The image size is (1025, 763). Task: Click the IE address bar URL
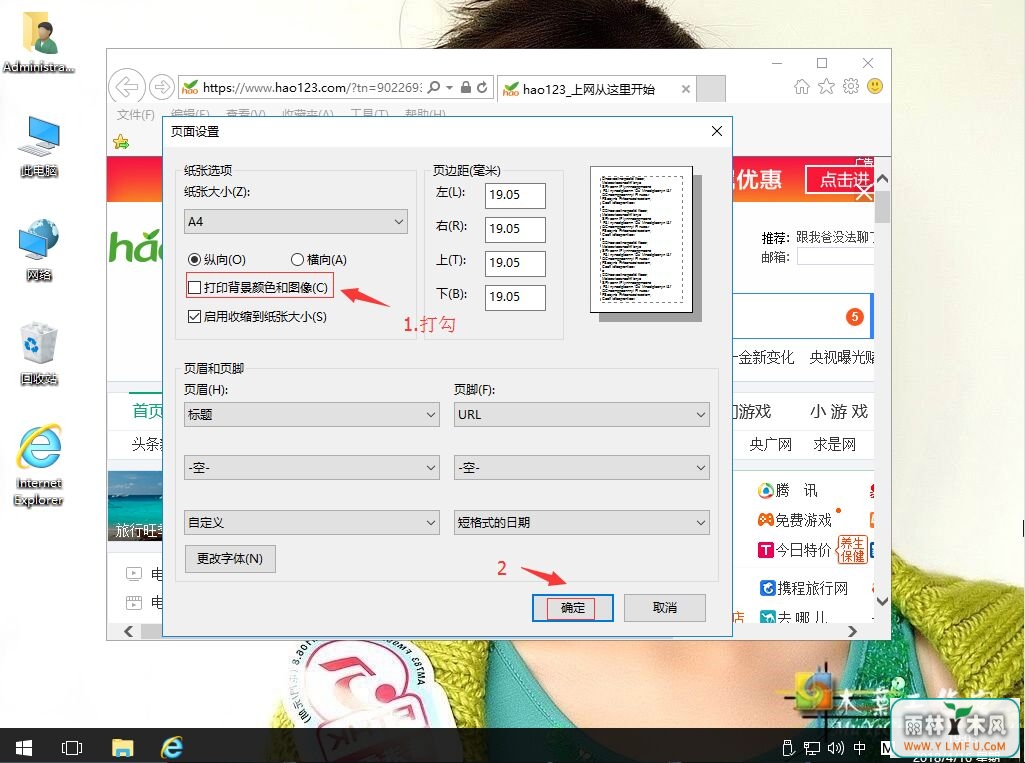312,87
